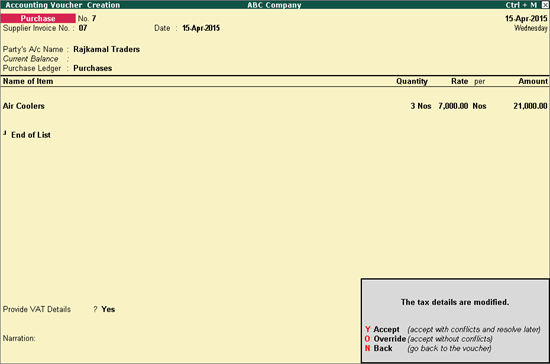Image resolution: width=550 pixels, height=364 pixels.
Task: Click the invoice Date field 15-Apr-2015
Action: pyautogui.click(x=201, y=28)
